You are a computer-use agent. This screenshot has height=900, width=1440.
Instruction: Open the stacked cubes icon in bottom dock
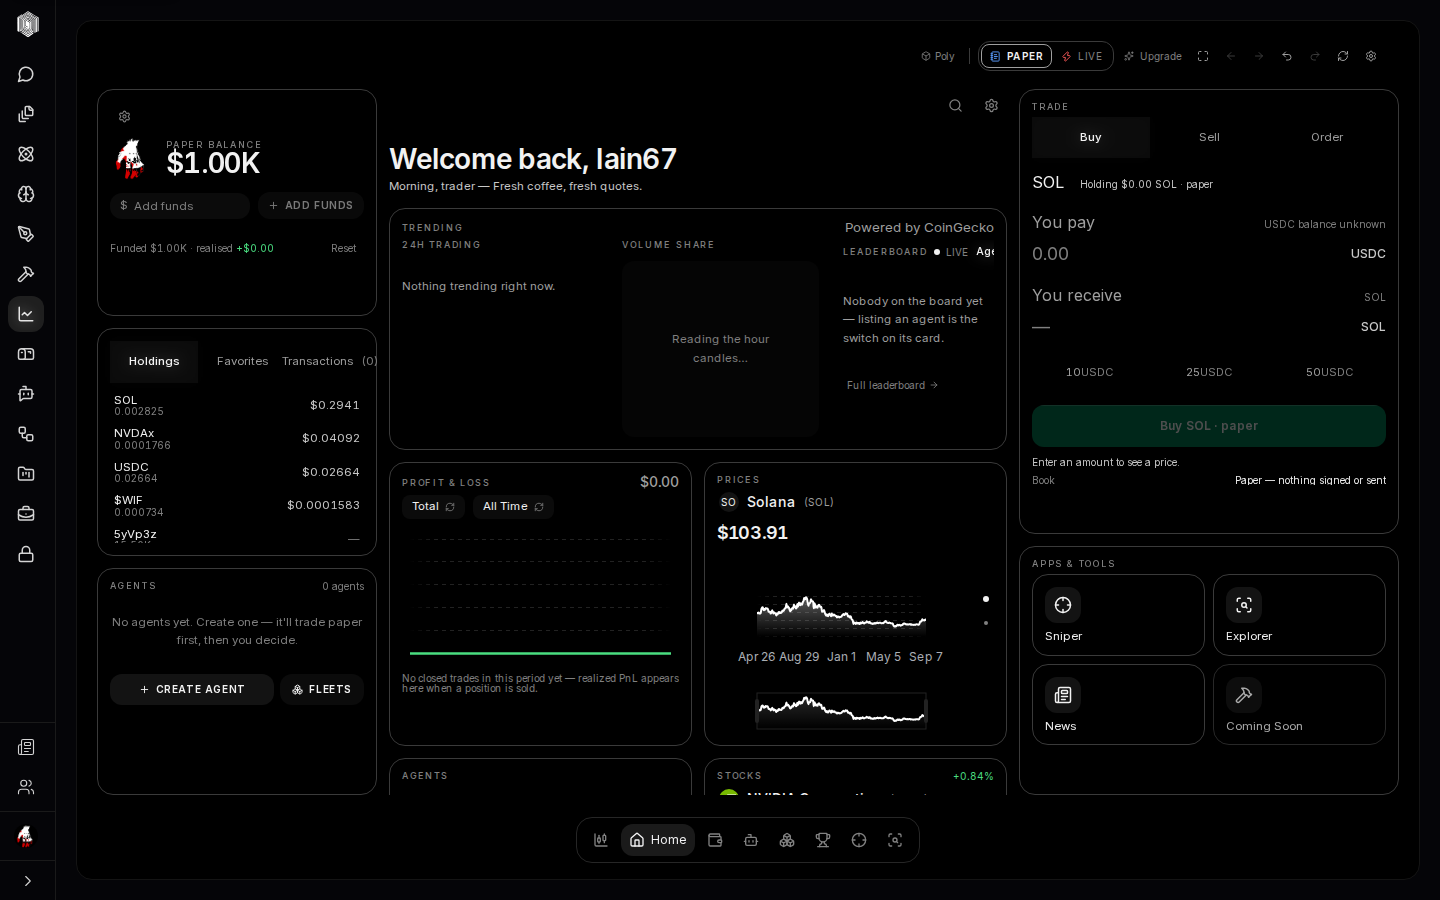(787, 840)
